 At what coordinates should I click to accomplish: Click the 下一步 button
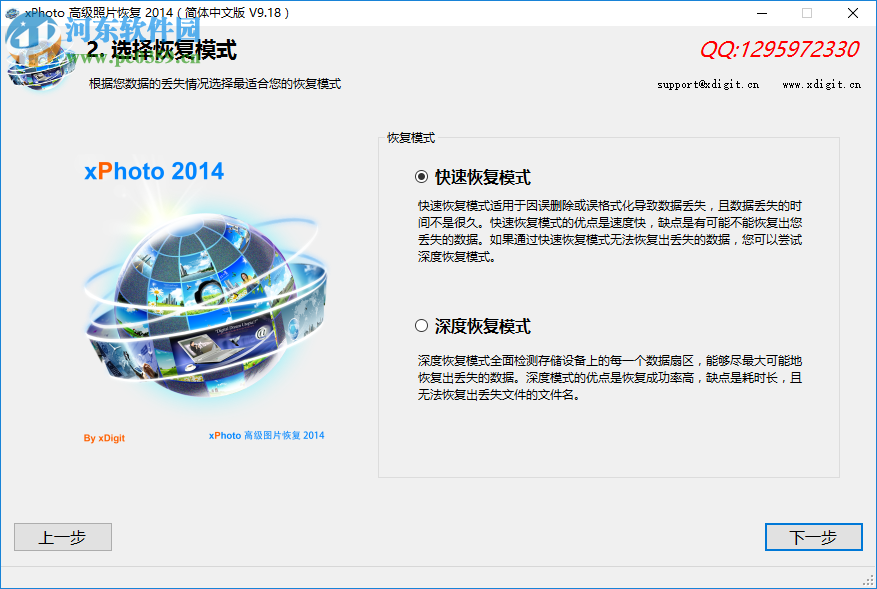coord(813,537)
